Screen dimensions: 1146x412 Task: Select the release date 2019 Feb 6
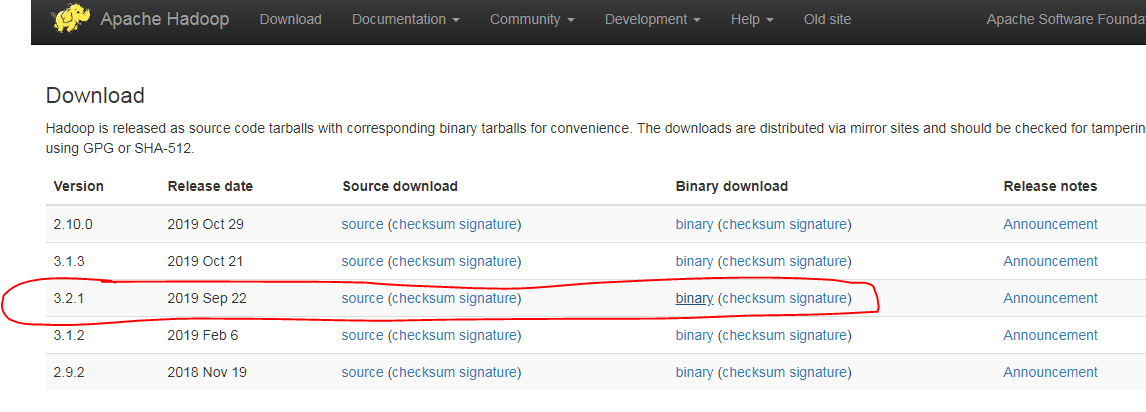[x=202, y=335]
